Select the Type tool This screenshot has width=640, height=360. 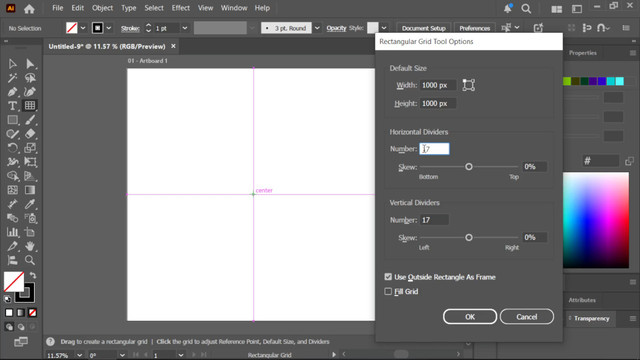(12, 106)
